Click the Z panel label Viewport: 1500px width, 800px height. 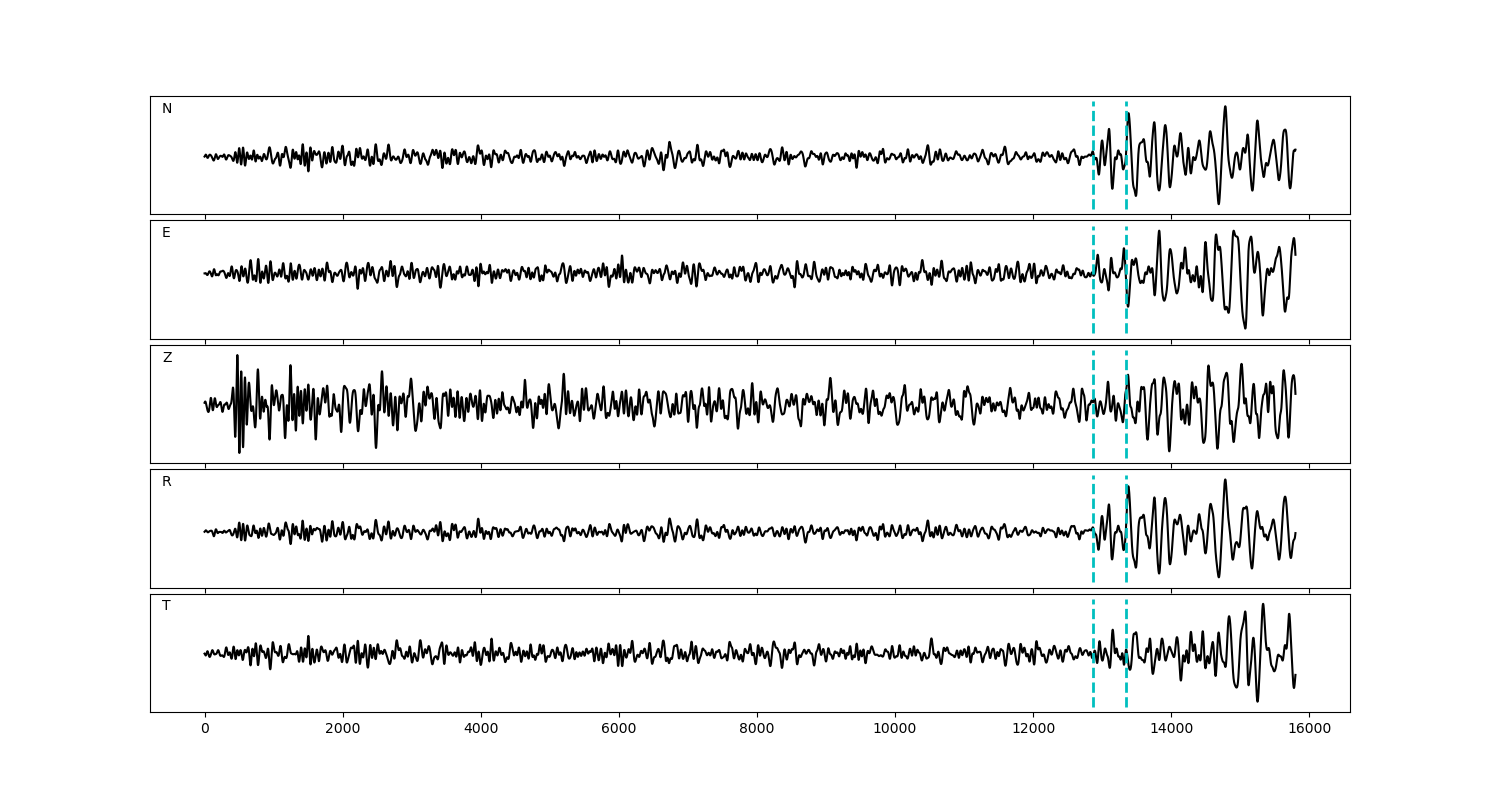click(167, 358)
